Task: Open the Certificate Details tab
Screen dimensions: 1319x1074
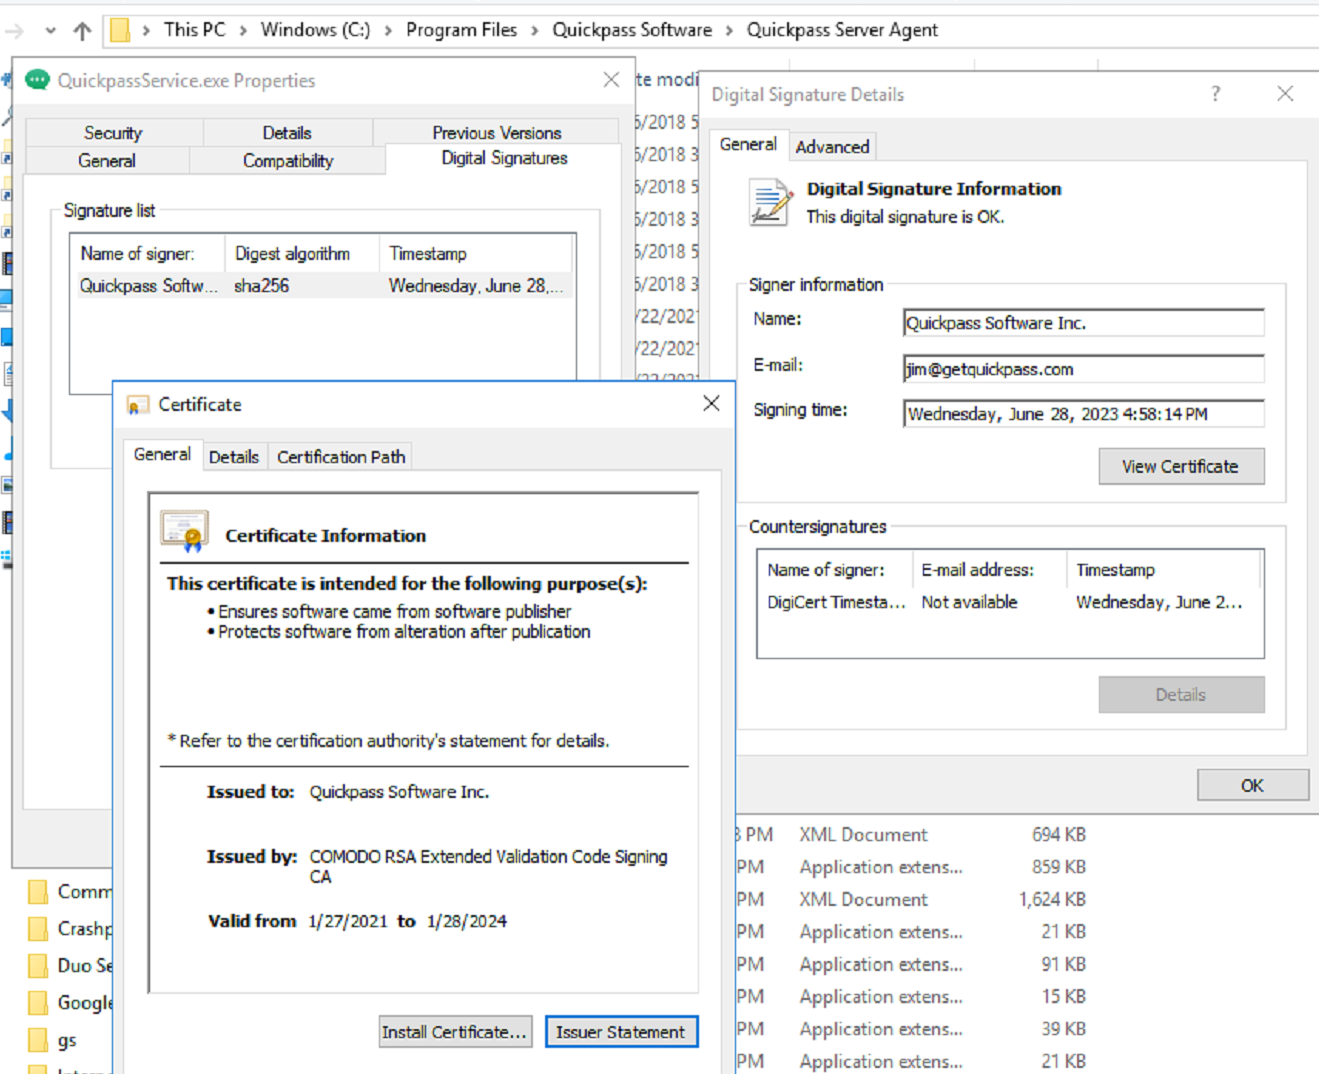Action: [234, 457]
